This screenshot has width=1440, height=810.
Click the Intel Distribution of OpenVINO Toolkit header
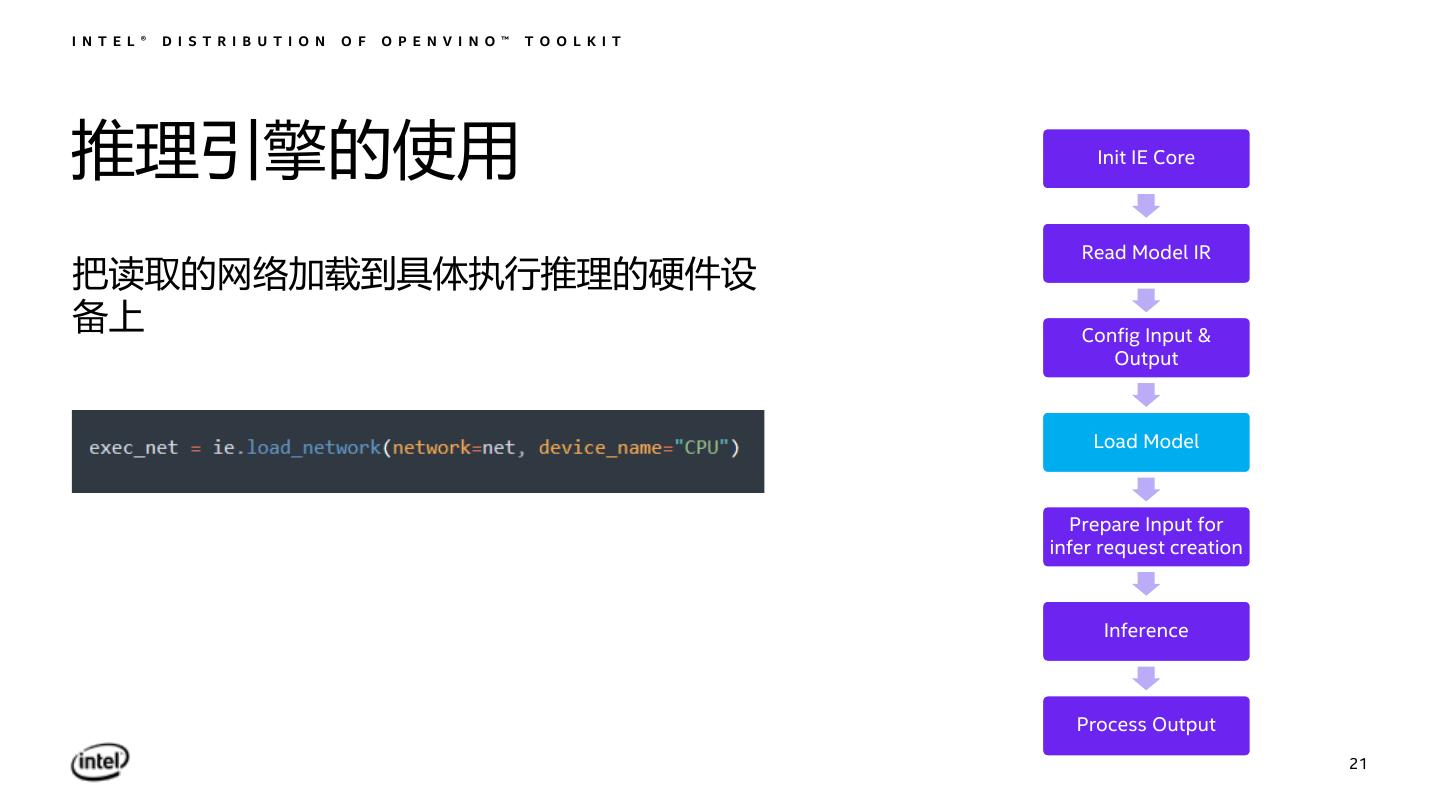click(348, 41)
